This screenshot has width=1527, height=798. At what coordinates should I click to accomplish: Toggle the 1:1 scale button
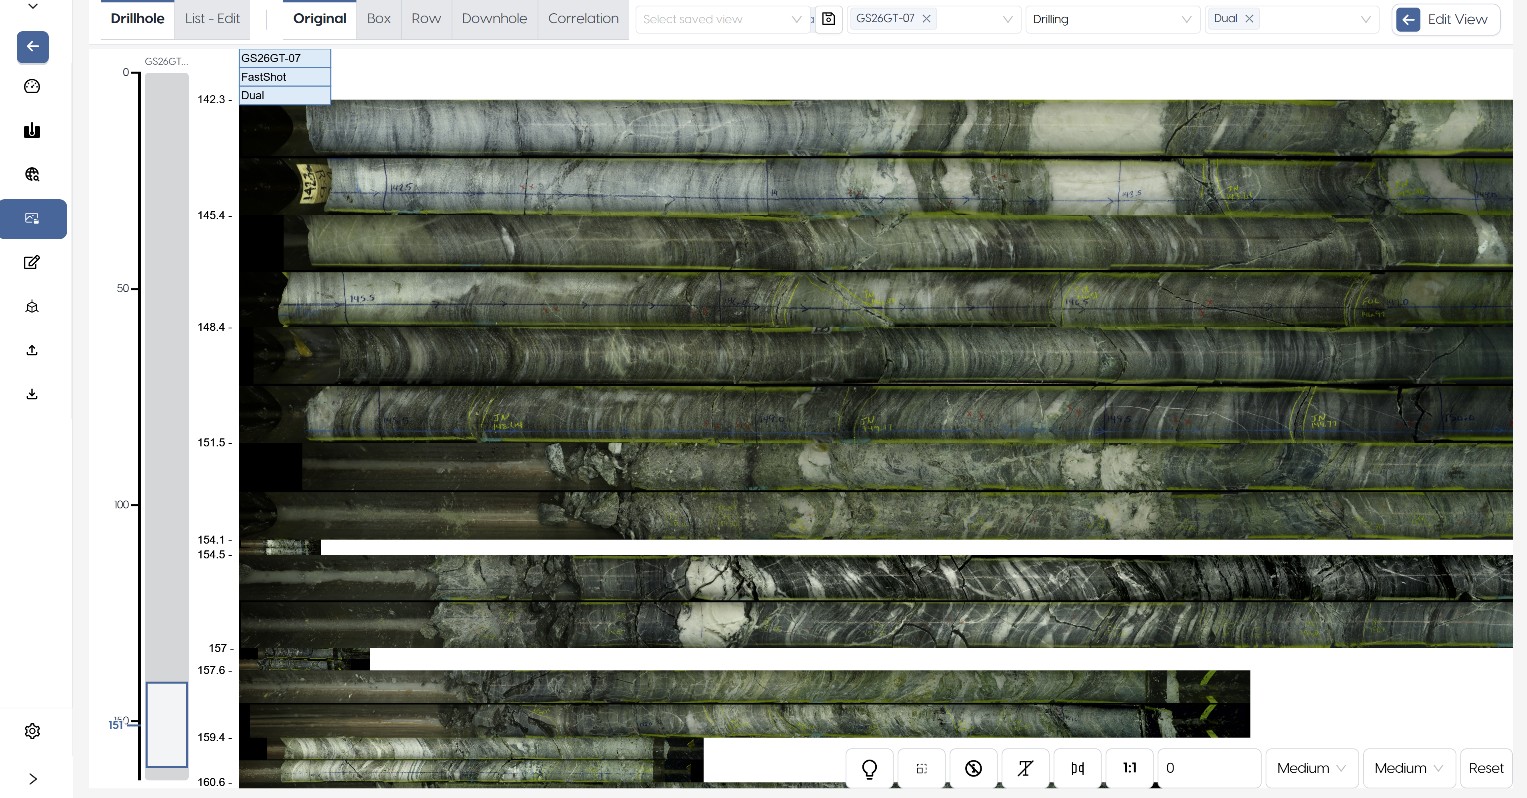pos(1130,768)
